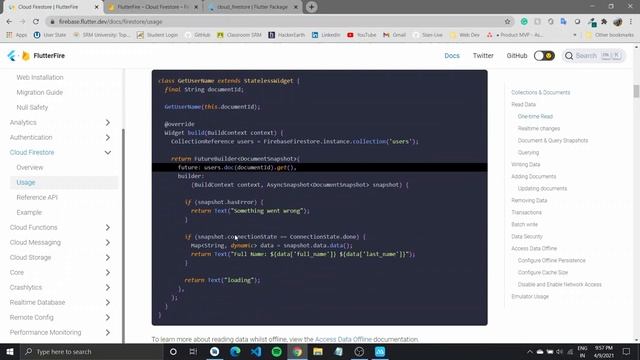Open Microsoft Edge from the taskbar

point(235,352)
